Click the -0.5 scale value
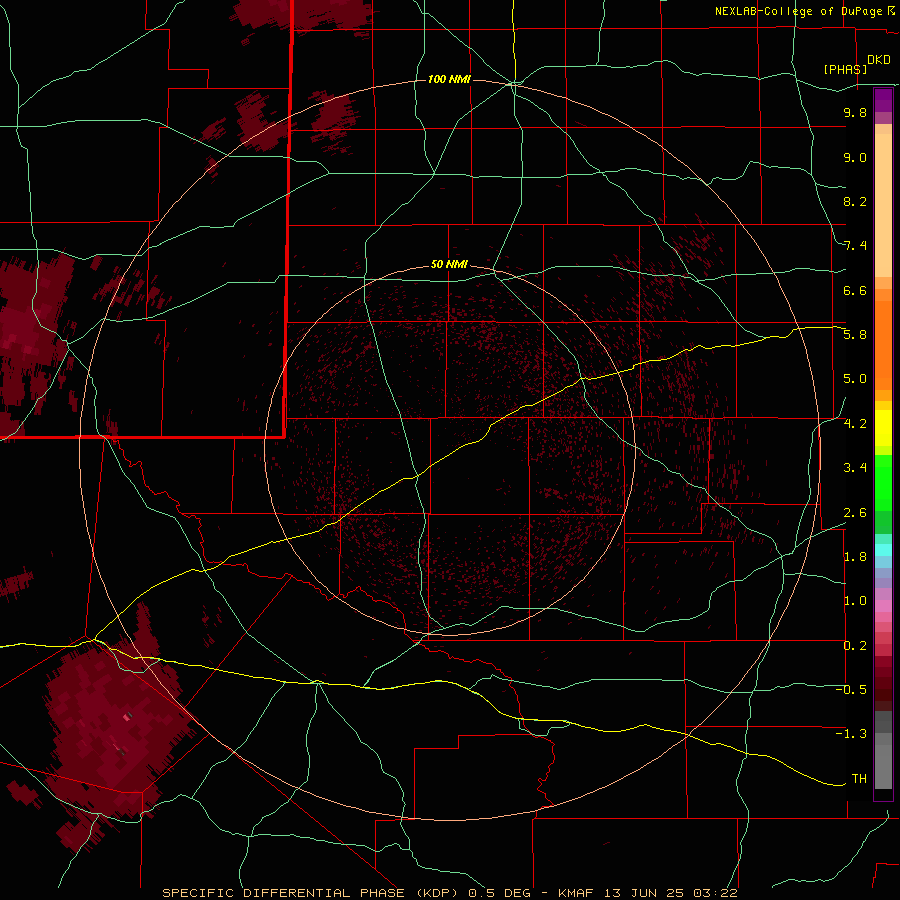 (x=852, y=690)
